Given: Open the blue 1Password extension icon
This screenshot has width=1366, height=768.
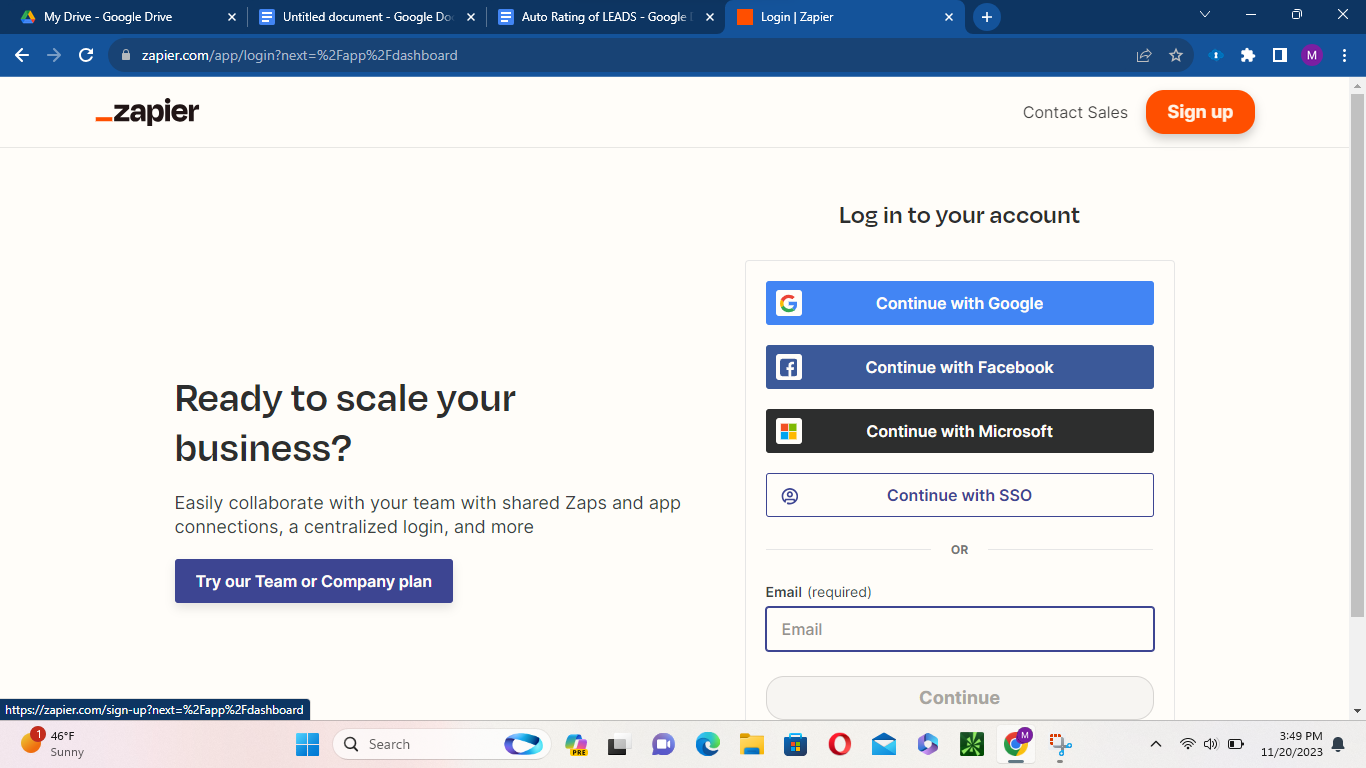Looking at the screenshot, I should point(1216,55).
